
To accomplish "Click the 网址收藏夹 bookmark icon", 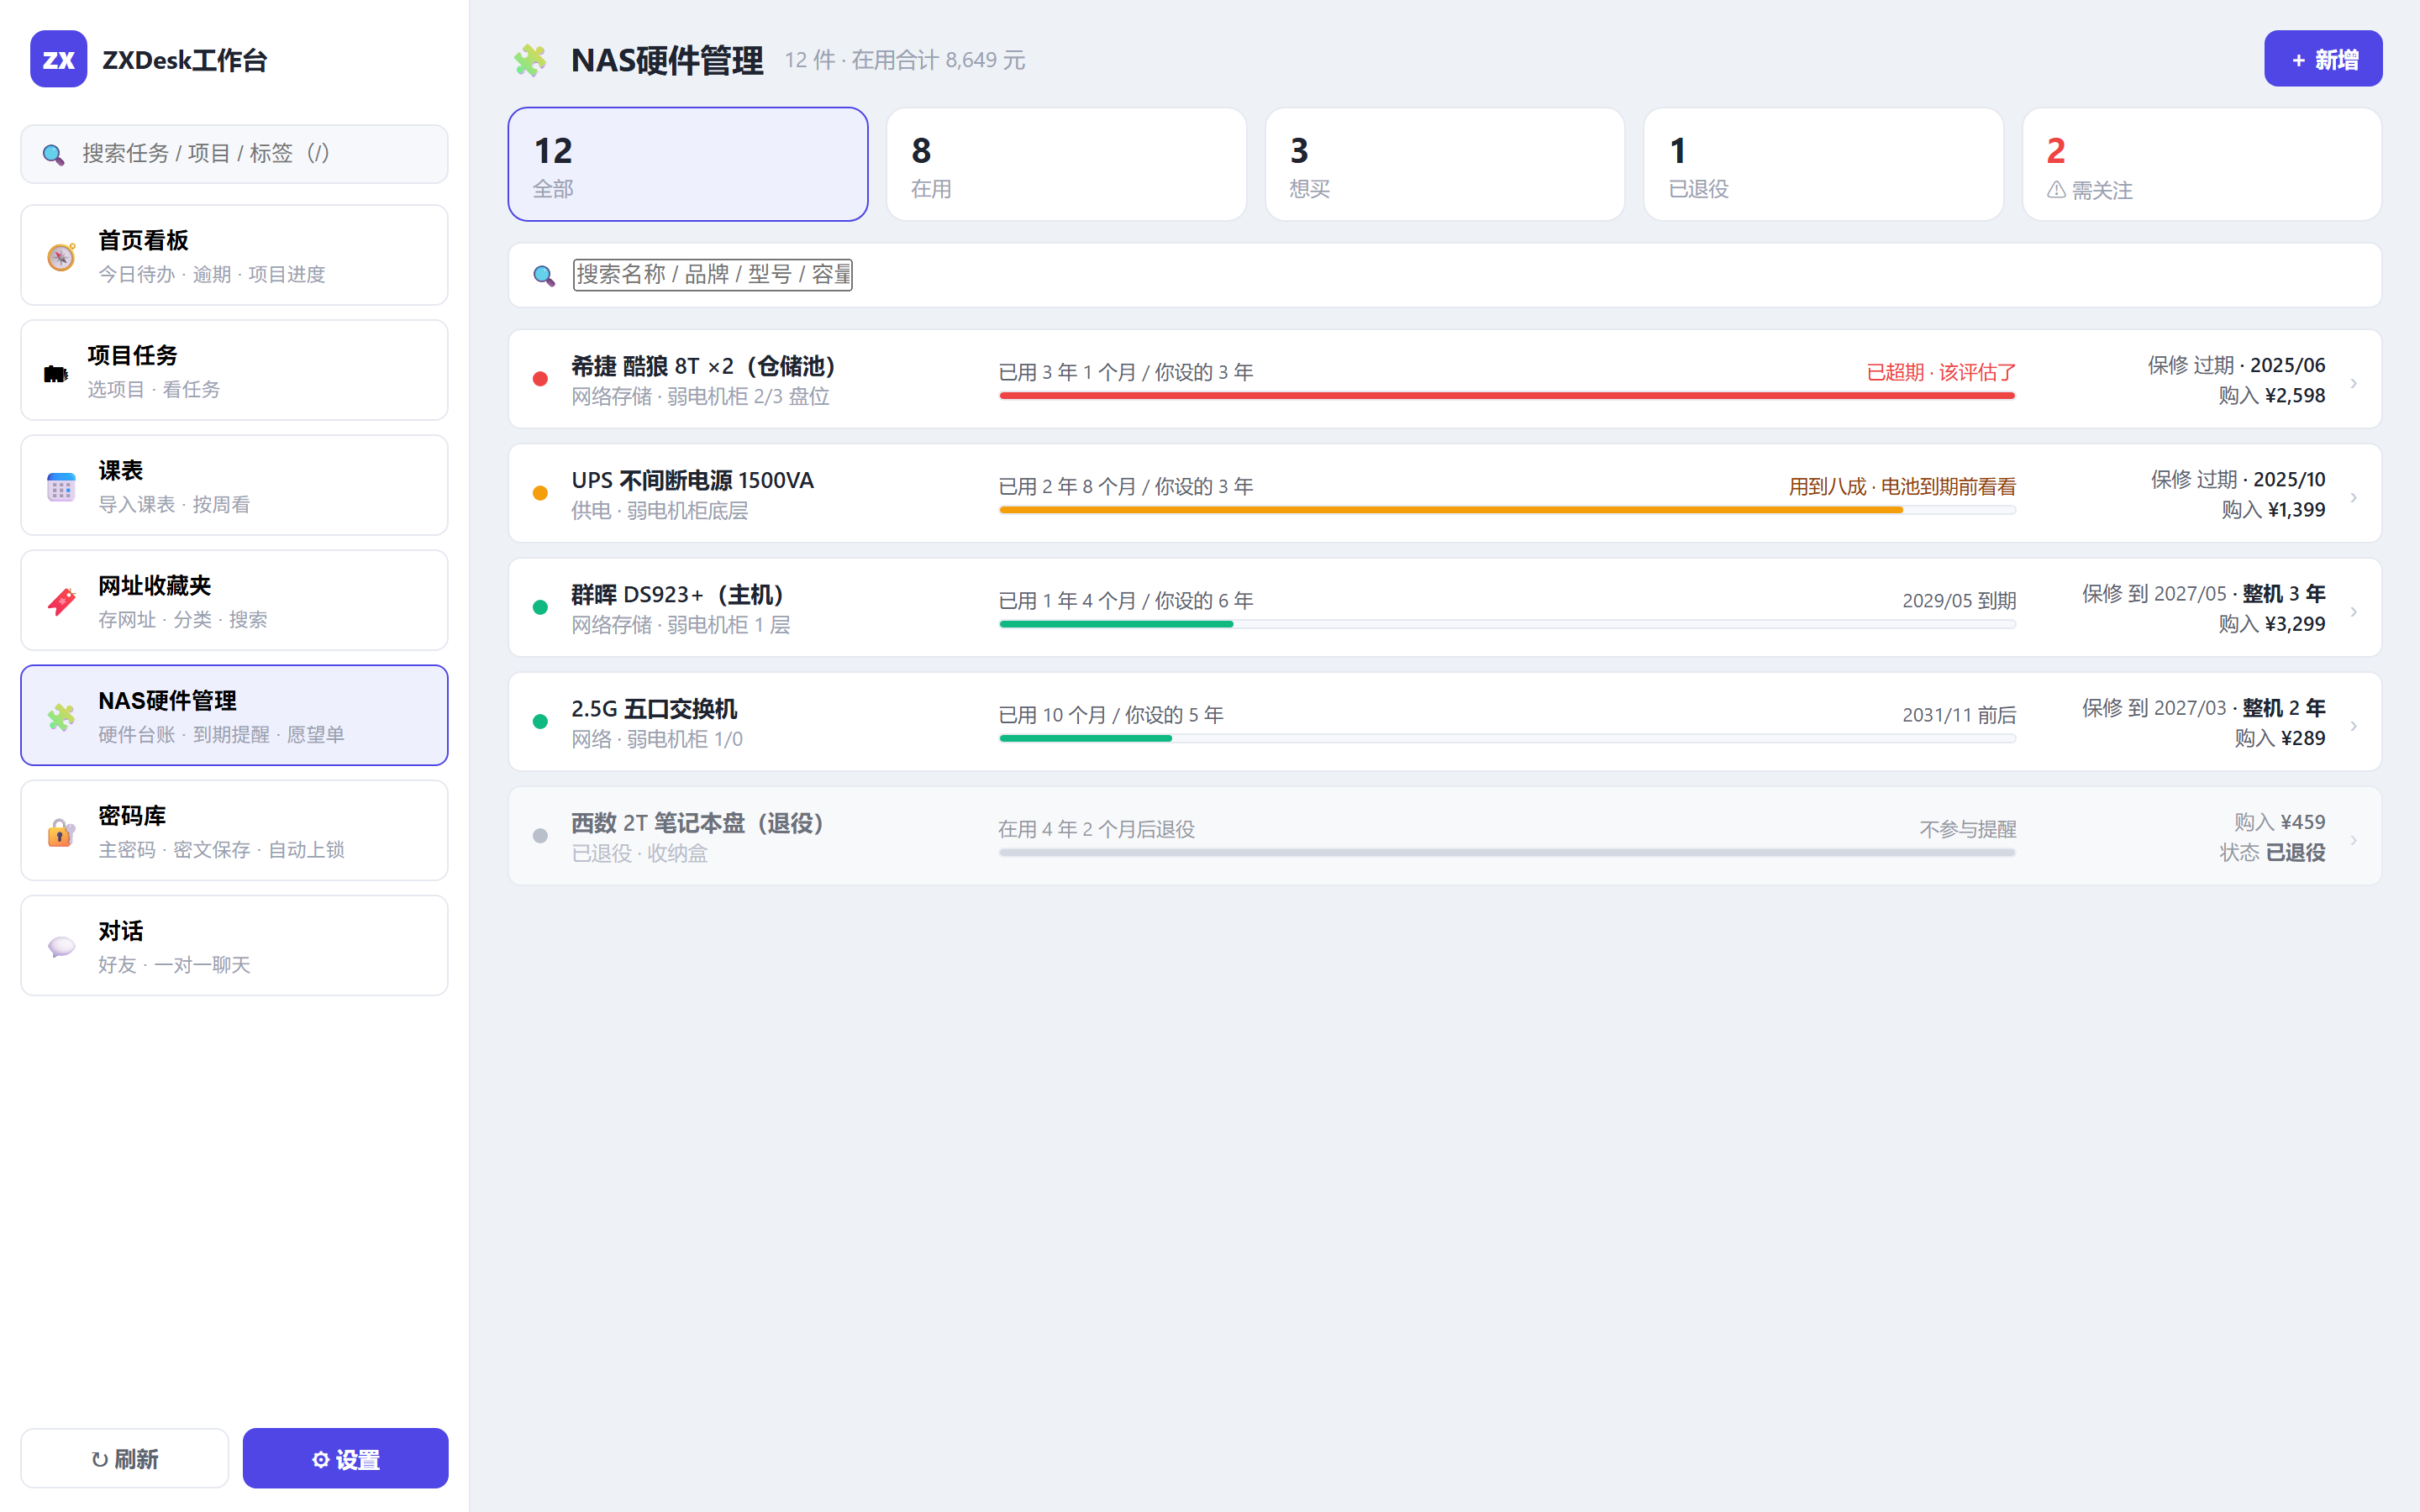I will tap(61, 602).
